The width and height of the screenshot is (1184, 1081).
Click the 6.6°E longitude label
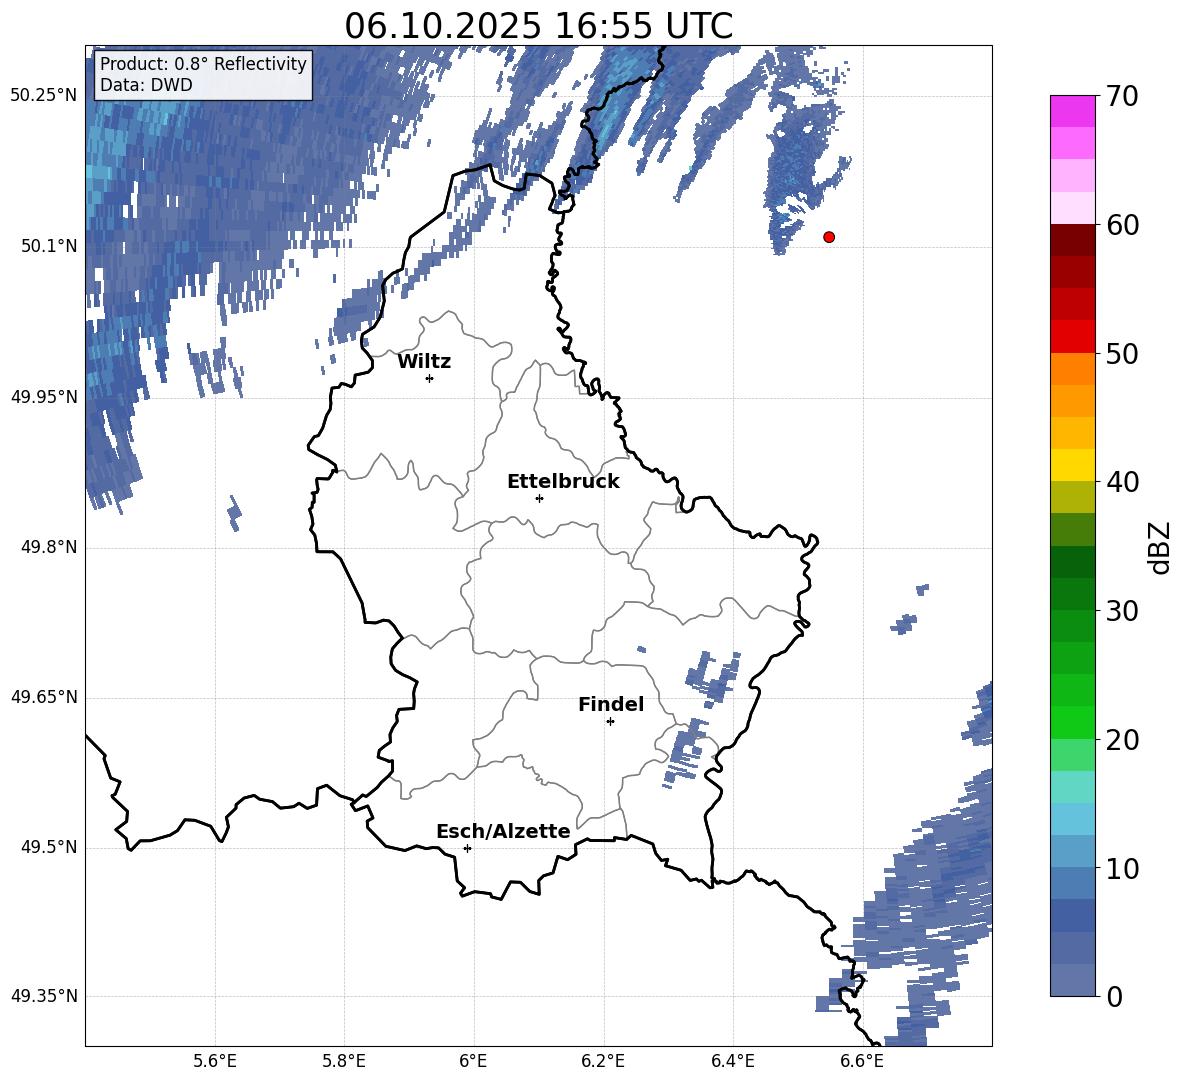[862, 1061]
